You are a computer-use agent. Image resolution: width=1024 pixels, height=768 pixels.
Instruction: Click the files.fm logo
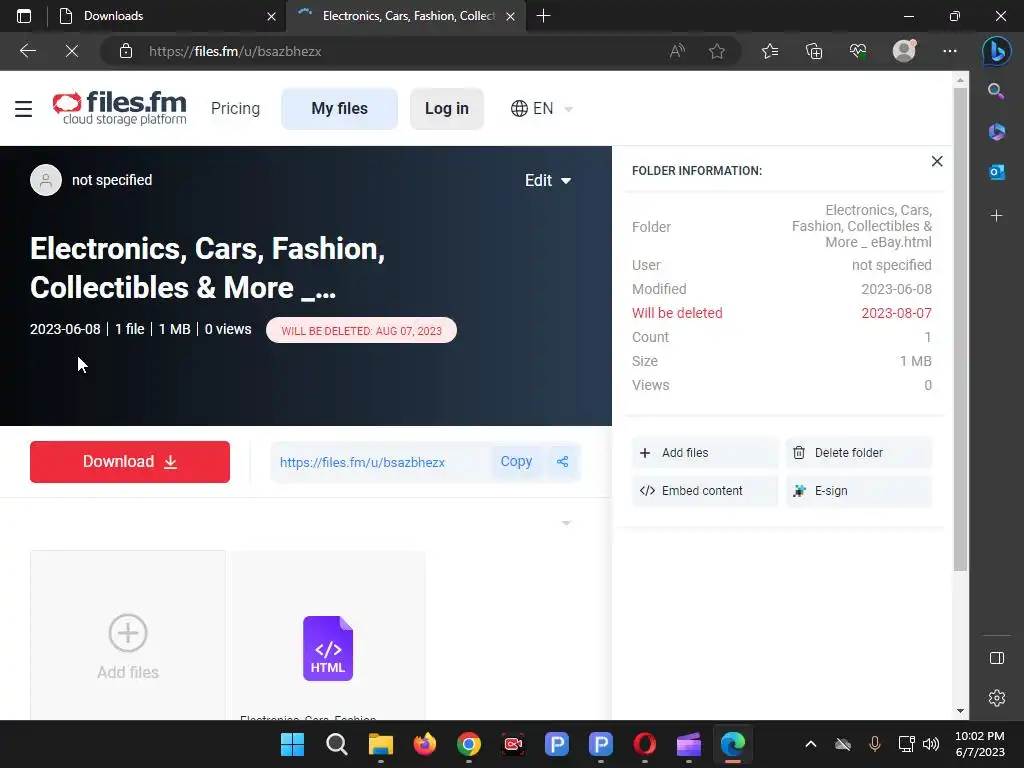(120, 108)
